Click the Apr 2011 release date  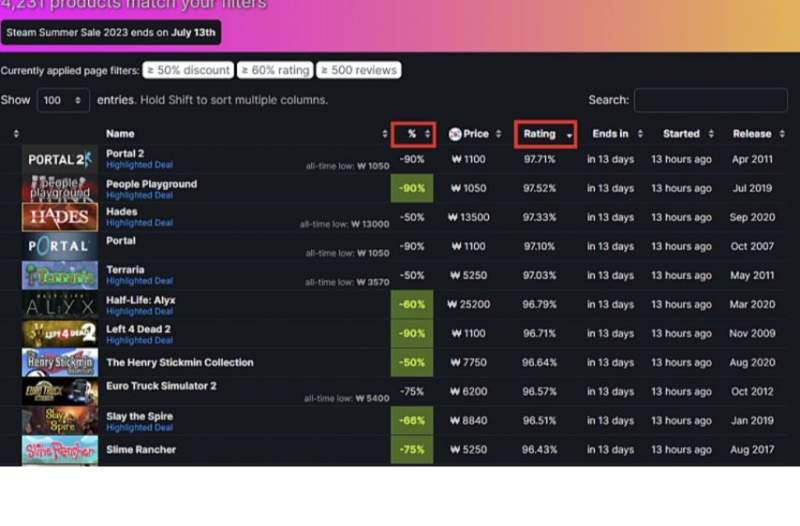click(752, 159)
